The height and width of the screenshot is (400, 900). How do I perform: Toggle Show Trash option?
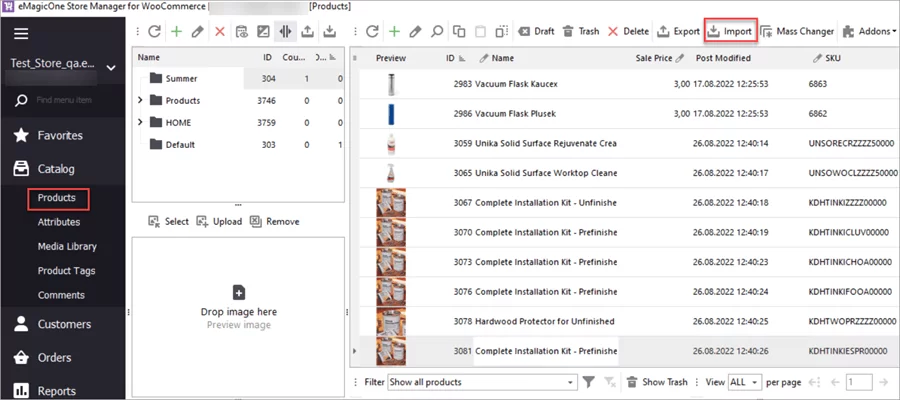[x=656, y=382]
